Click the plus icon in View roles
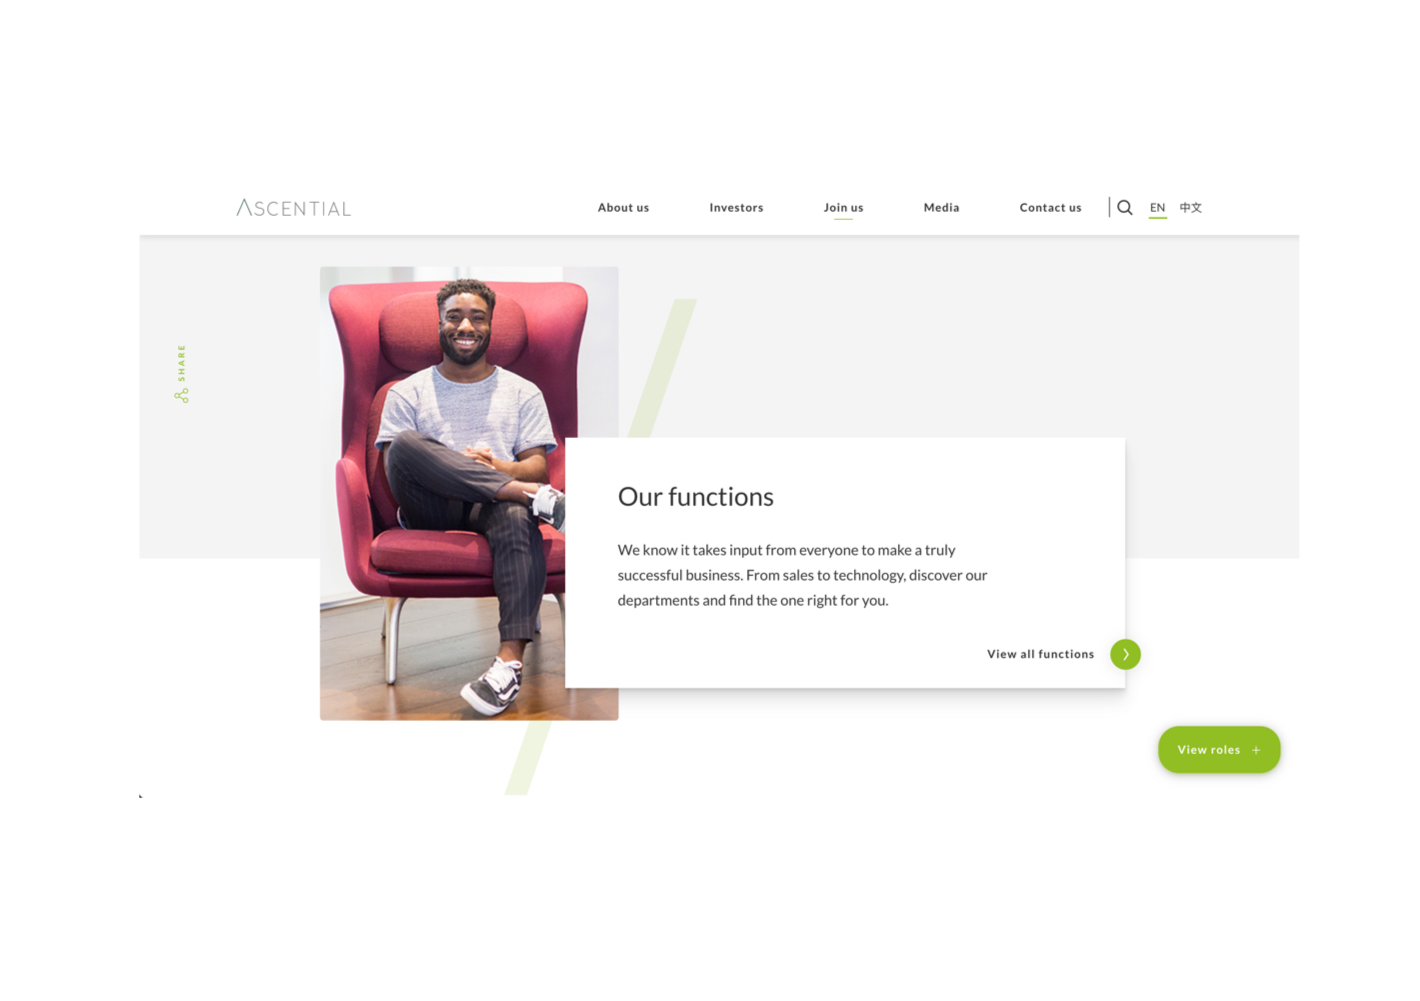The image size is (1420, 1001). pyautogui.click(x=1256, y=750)
